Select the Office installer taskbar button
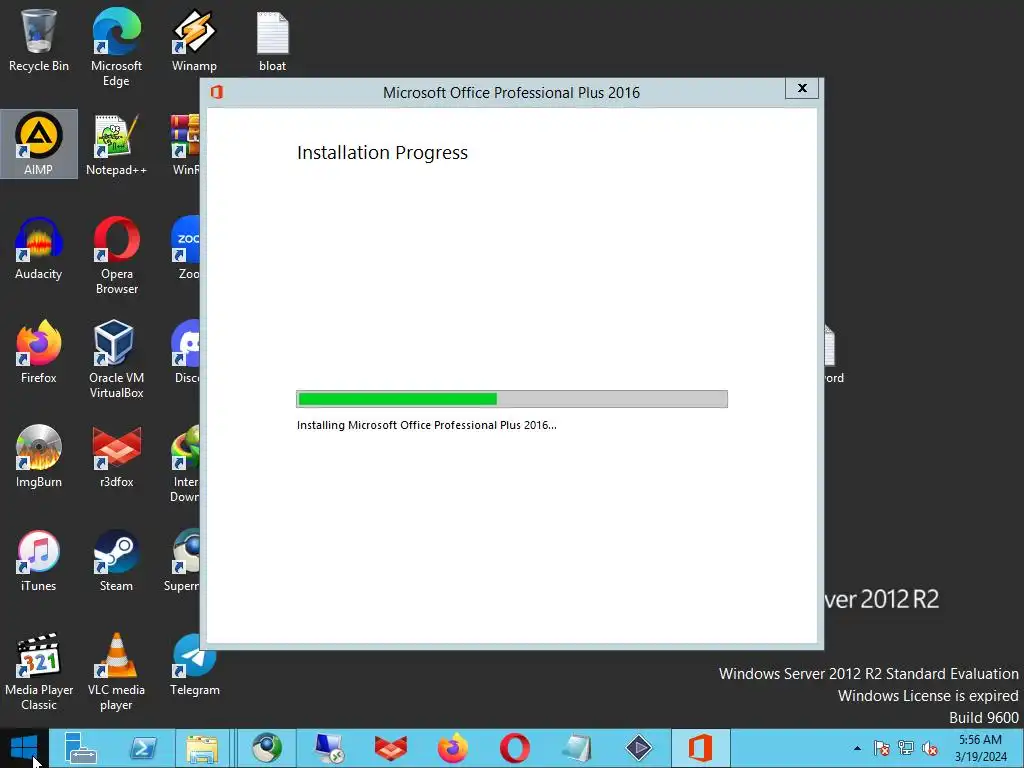 tap(700, 748)
